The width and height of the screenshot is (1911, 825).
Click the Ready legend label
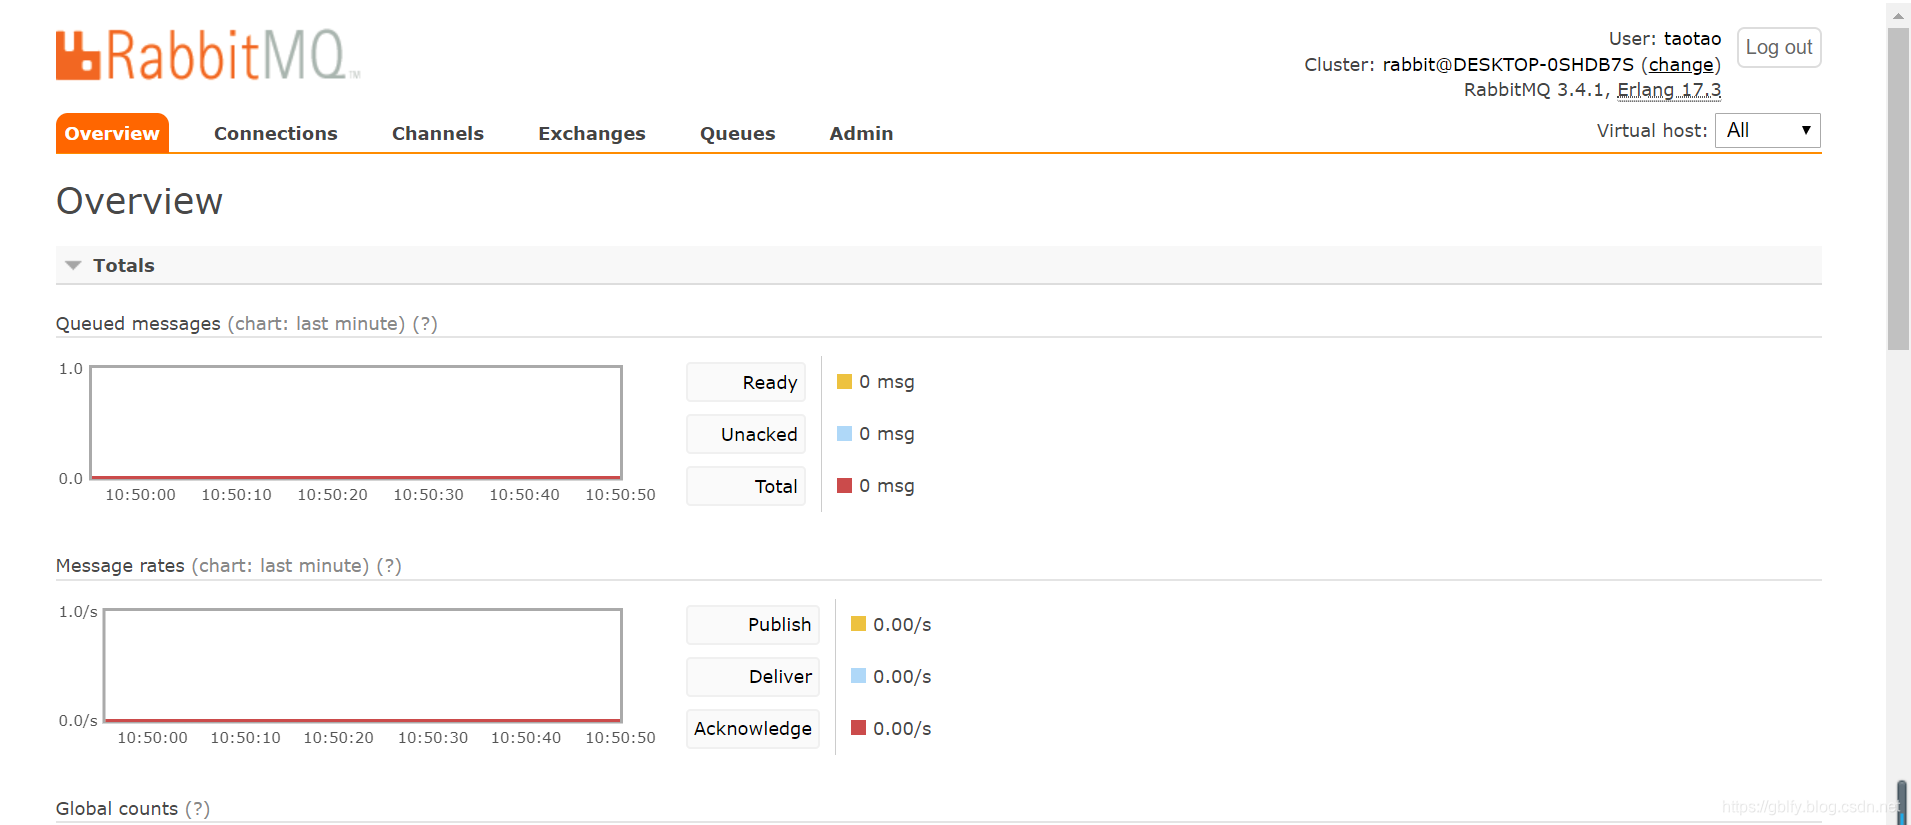click(x=746, y=382)
